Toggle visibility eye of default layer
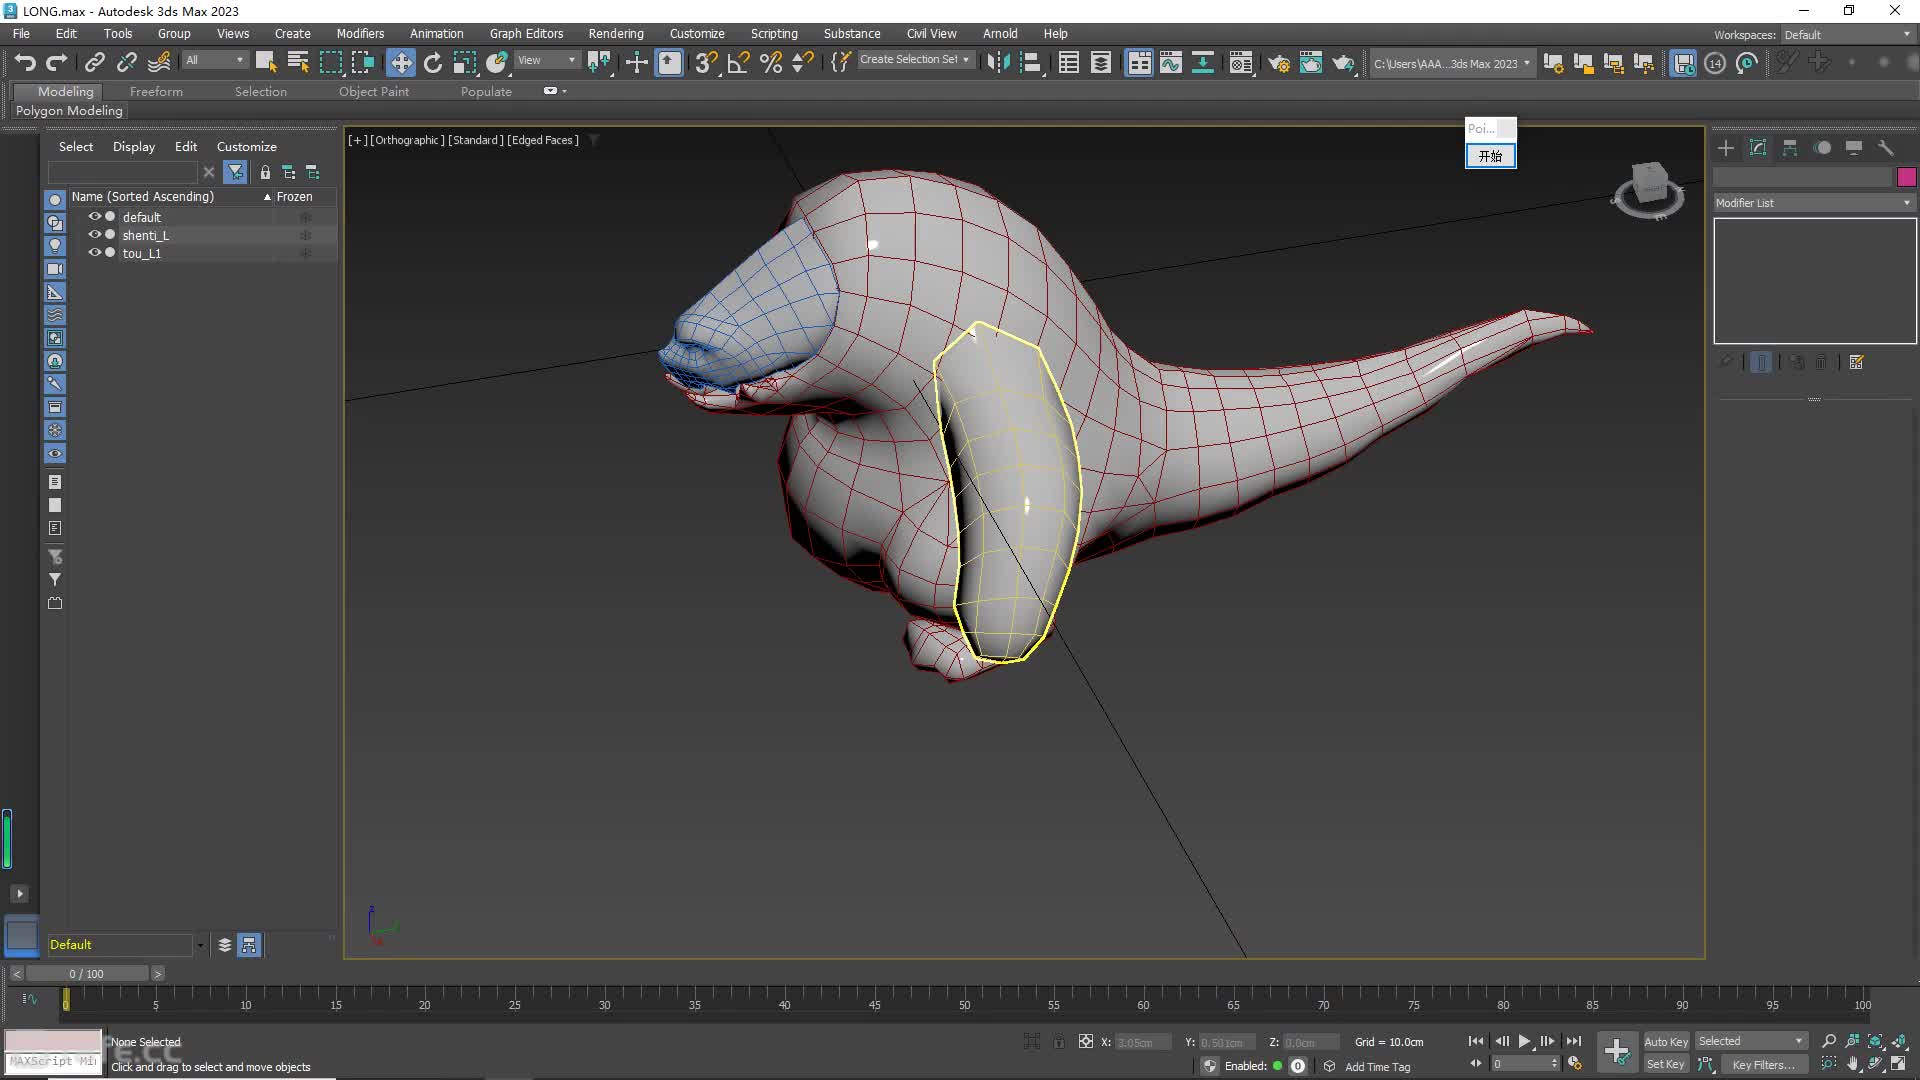The height and width of the screenshot is (1080, 1920). [95, 217]
